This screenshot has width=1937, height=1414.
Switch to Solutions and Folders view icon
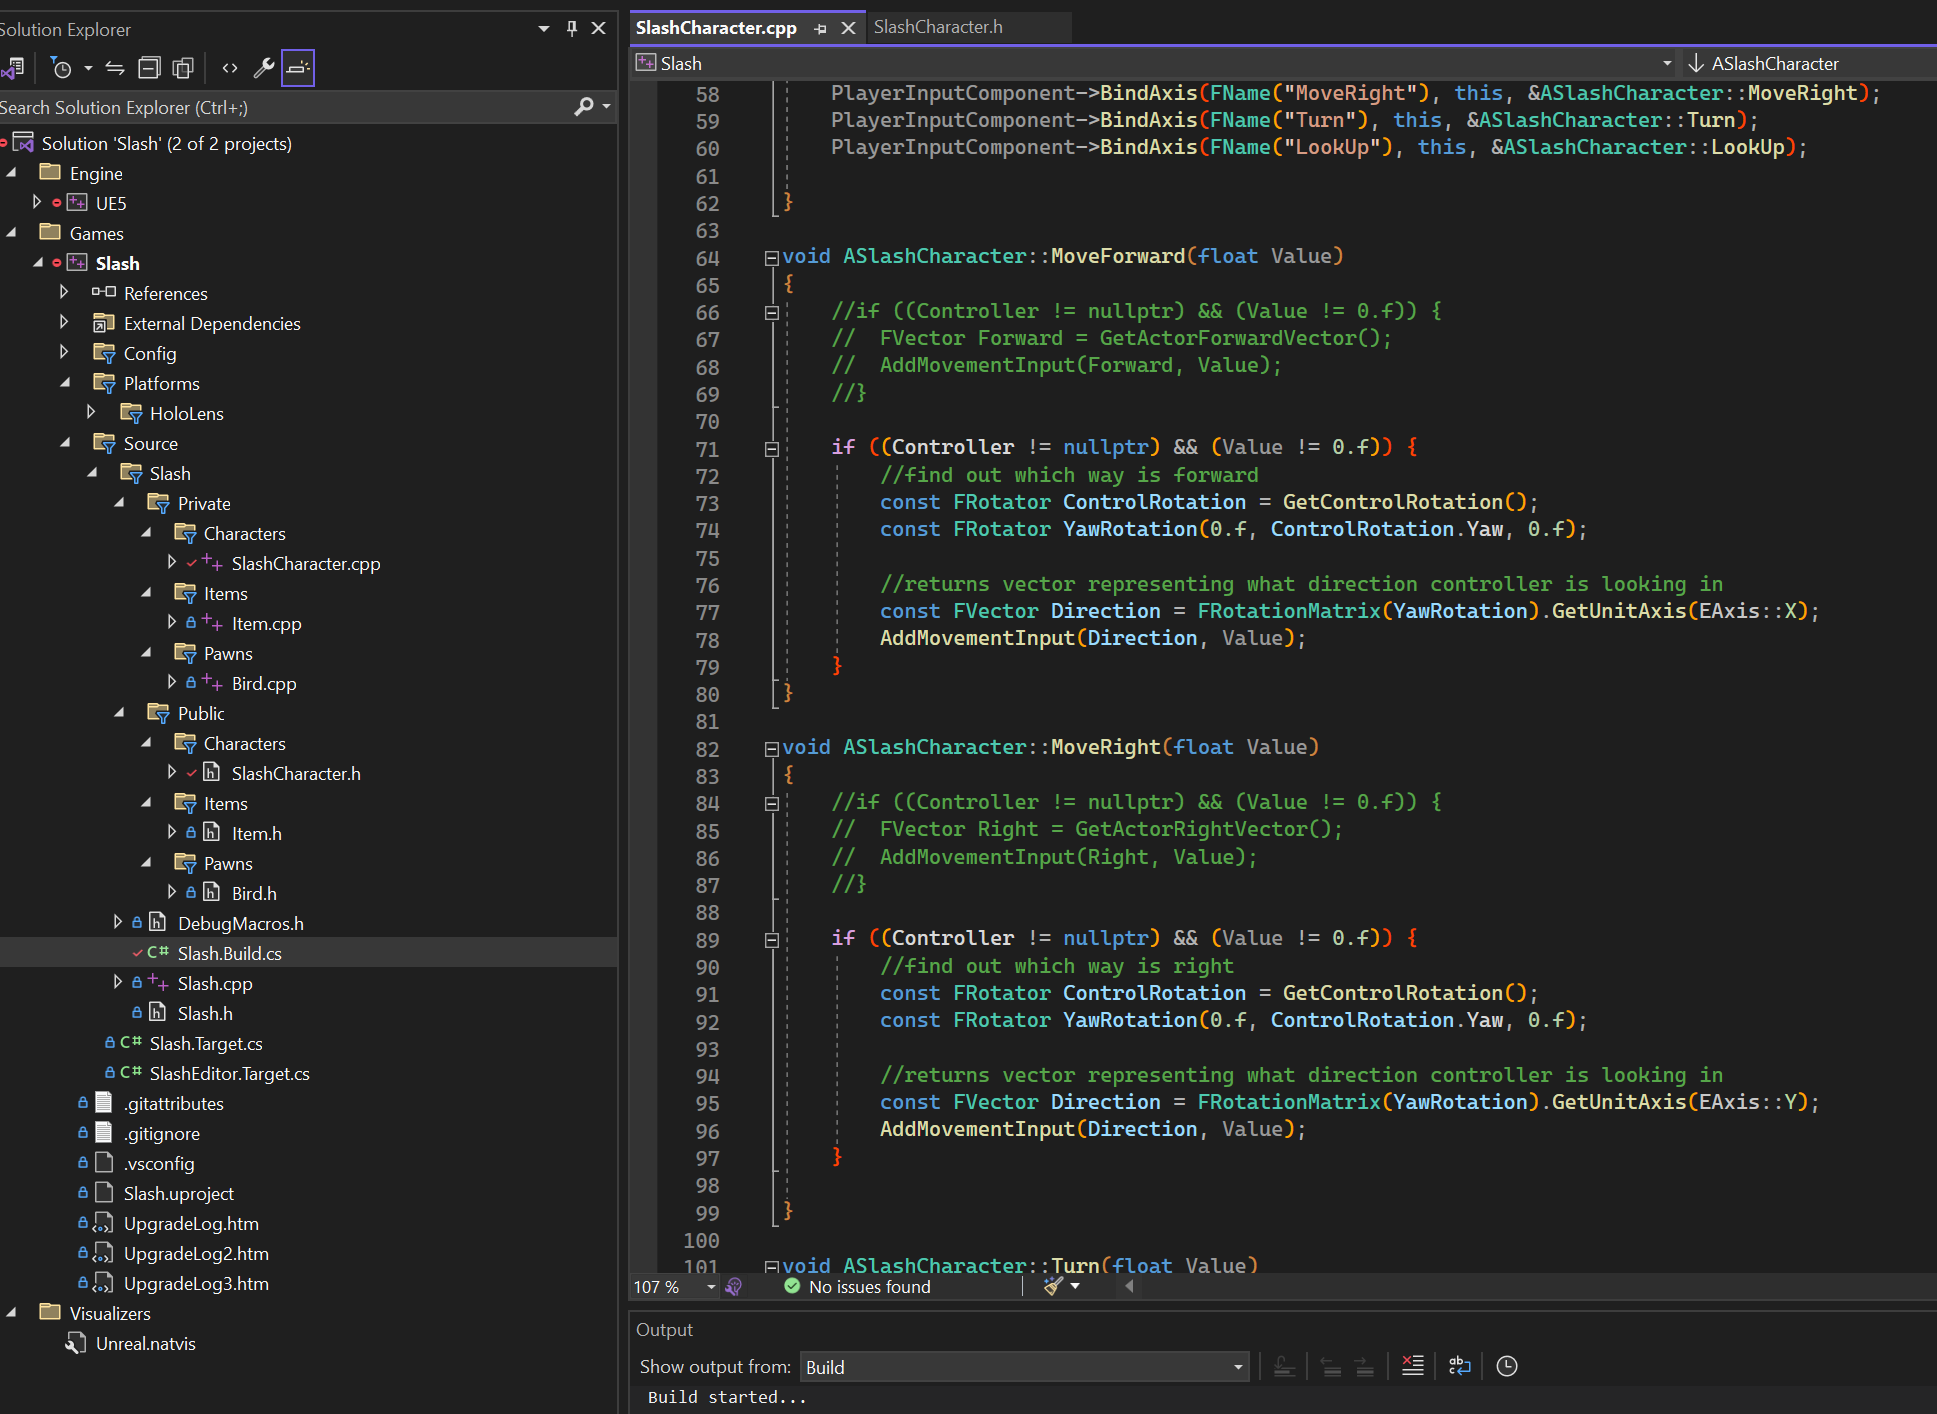pos(14,68)
